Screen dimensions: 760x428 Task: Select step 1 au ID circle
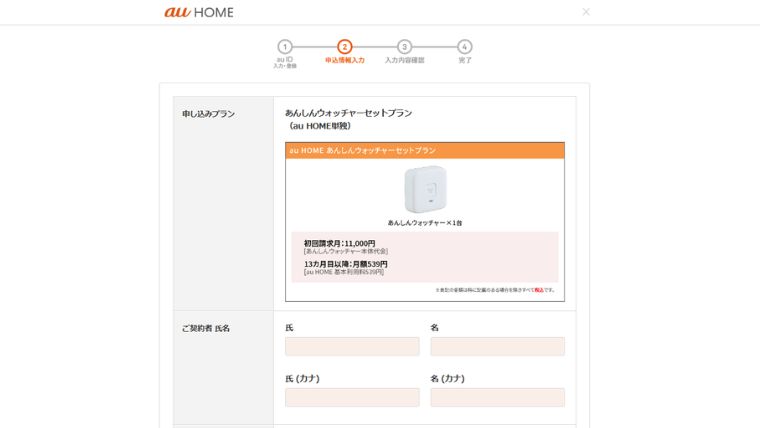pyautogui.click(x=285, y=47)
